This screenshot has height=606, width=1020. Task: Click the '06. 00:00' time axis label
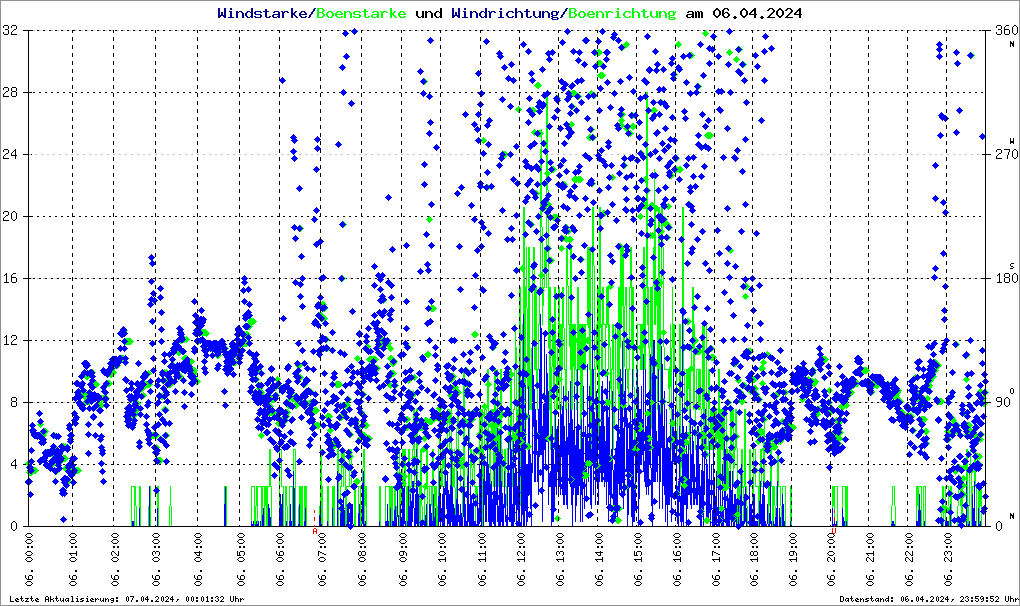pyautogui.click(x=30, y=559)
